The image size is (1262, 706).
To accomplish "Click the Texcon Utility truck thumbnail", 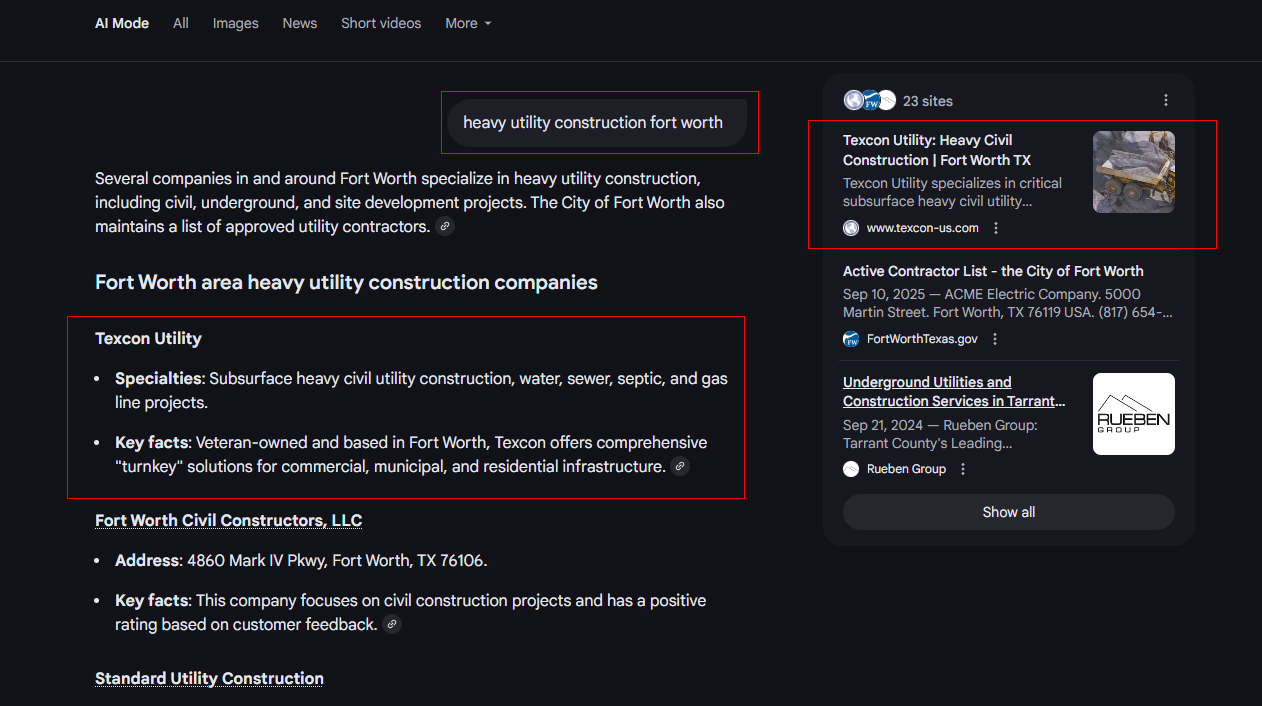I will pos(1133,172).
